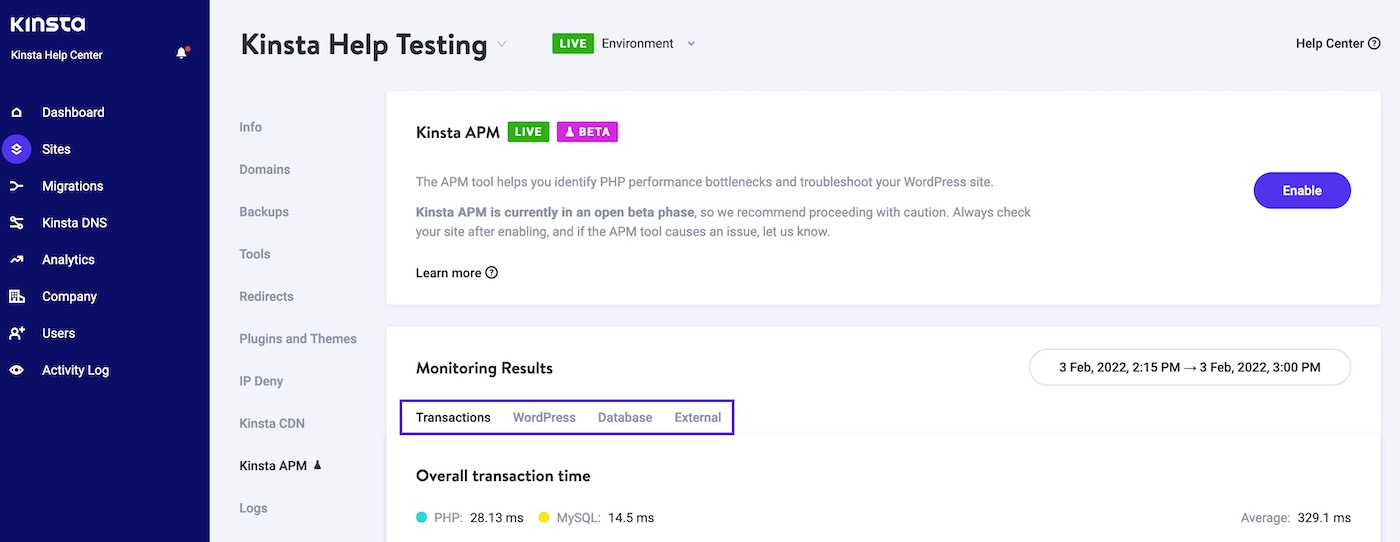Click the Kinsta logo
This screenshot has height=542, width=1400.
pyautogui.click(x=48, y=24)
